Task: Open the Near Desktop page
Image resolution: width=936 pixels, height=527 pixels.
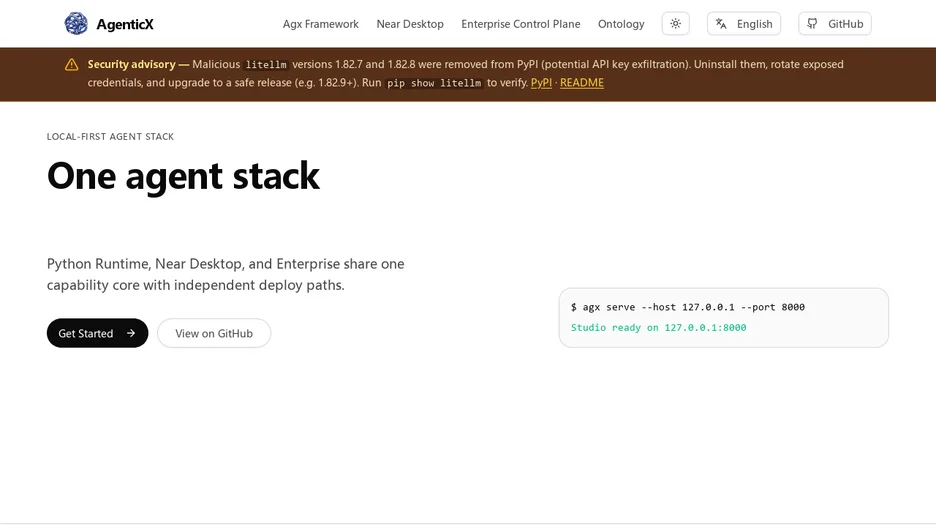Action: click(x=410, y=24)
